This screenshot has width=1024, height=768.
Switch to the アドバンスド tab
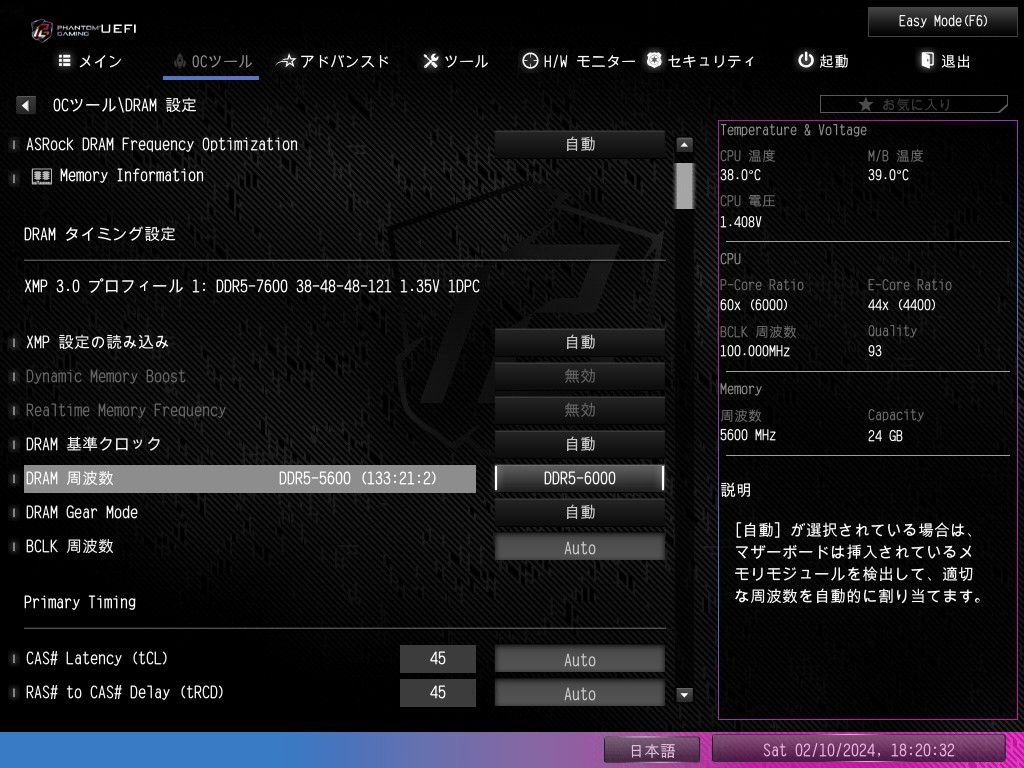(335, 61)
